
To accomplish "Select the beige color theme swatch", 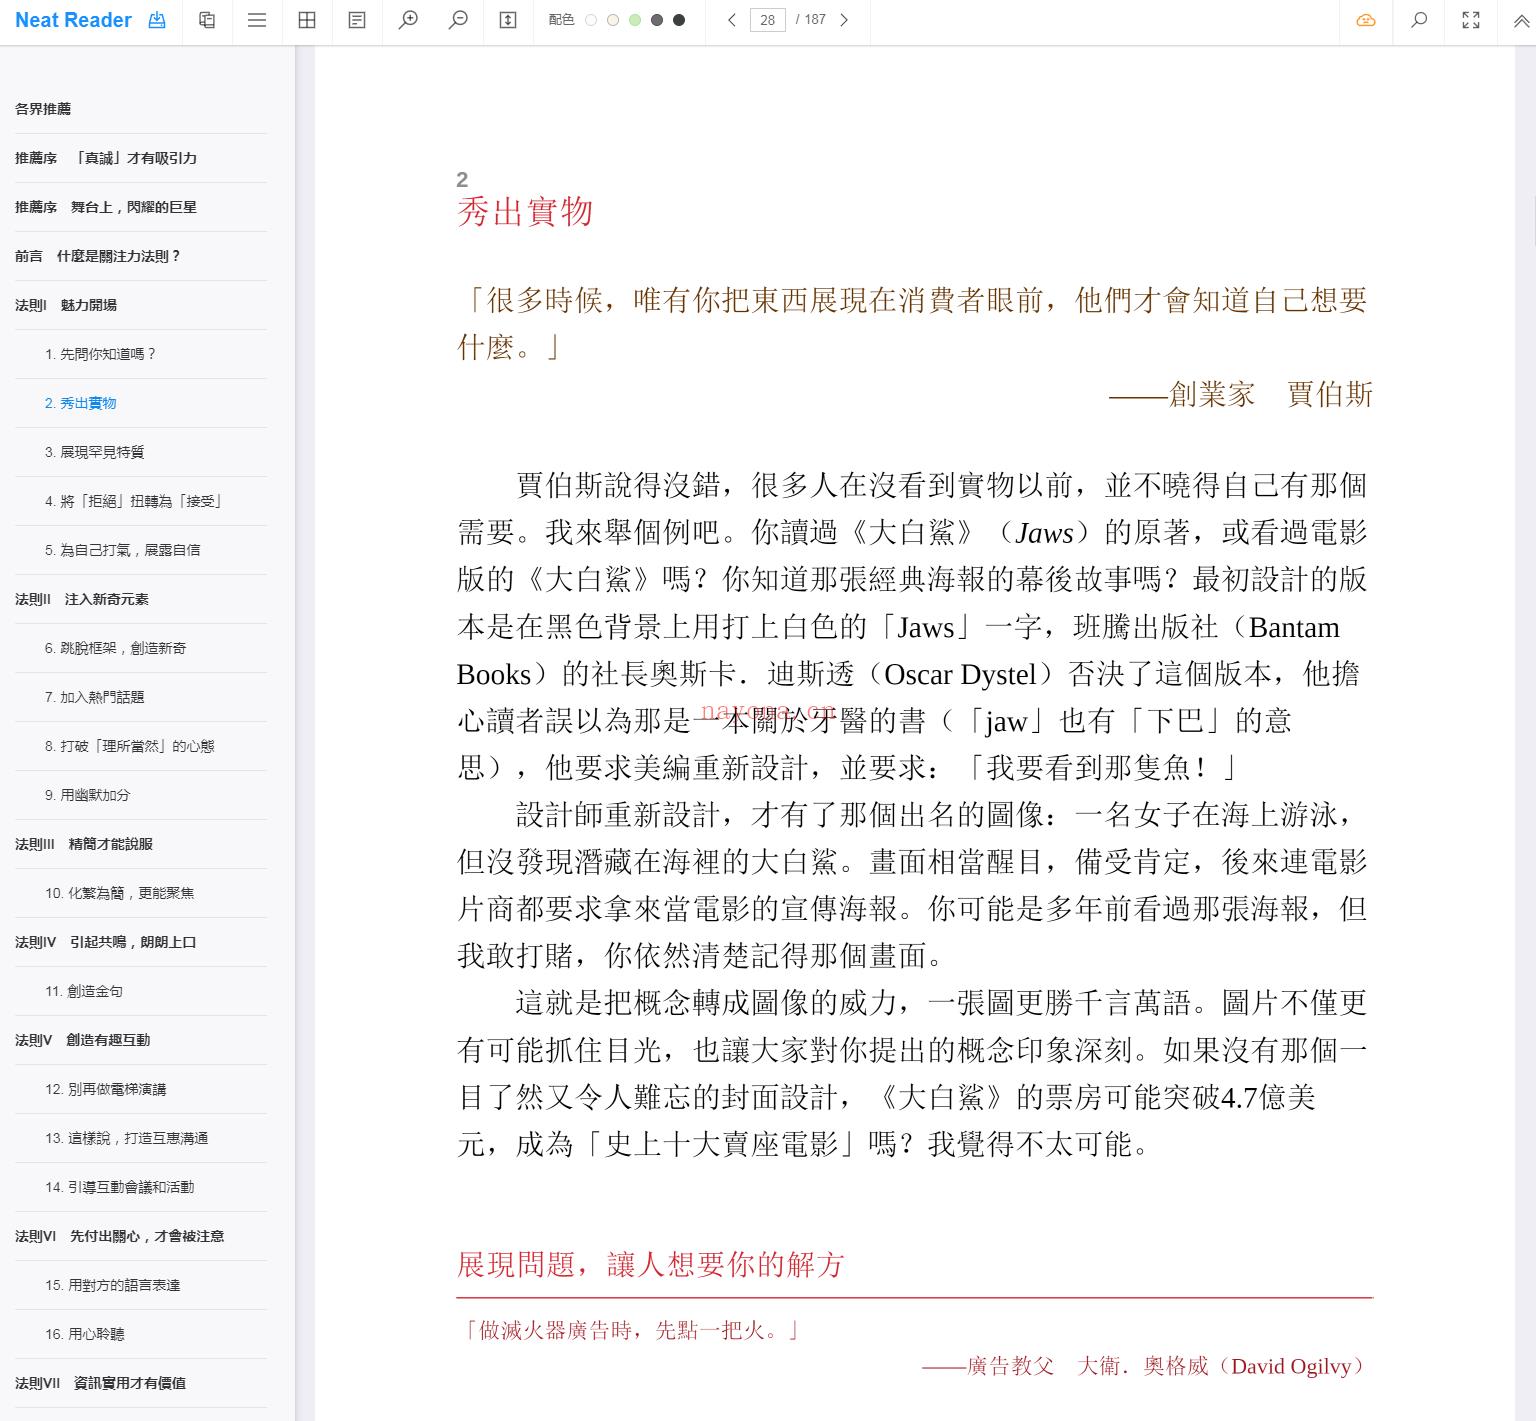I will [613, 20].
